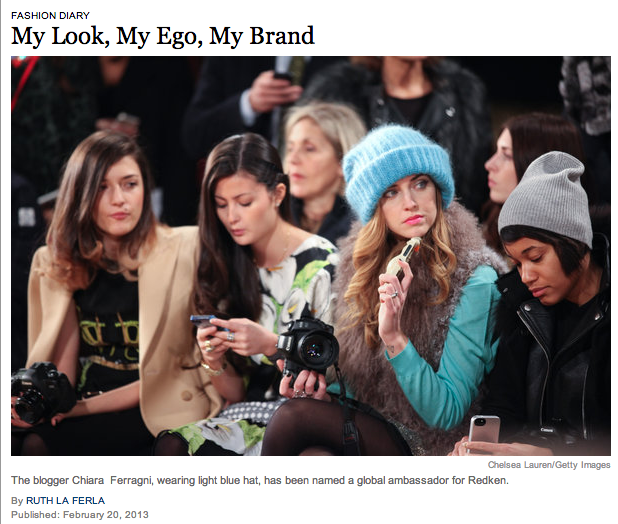Click the gray beanie in the photo
This screenshot has width=618, height=524.
click(x=548, y=197)
